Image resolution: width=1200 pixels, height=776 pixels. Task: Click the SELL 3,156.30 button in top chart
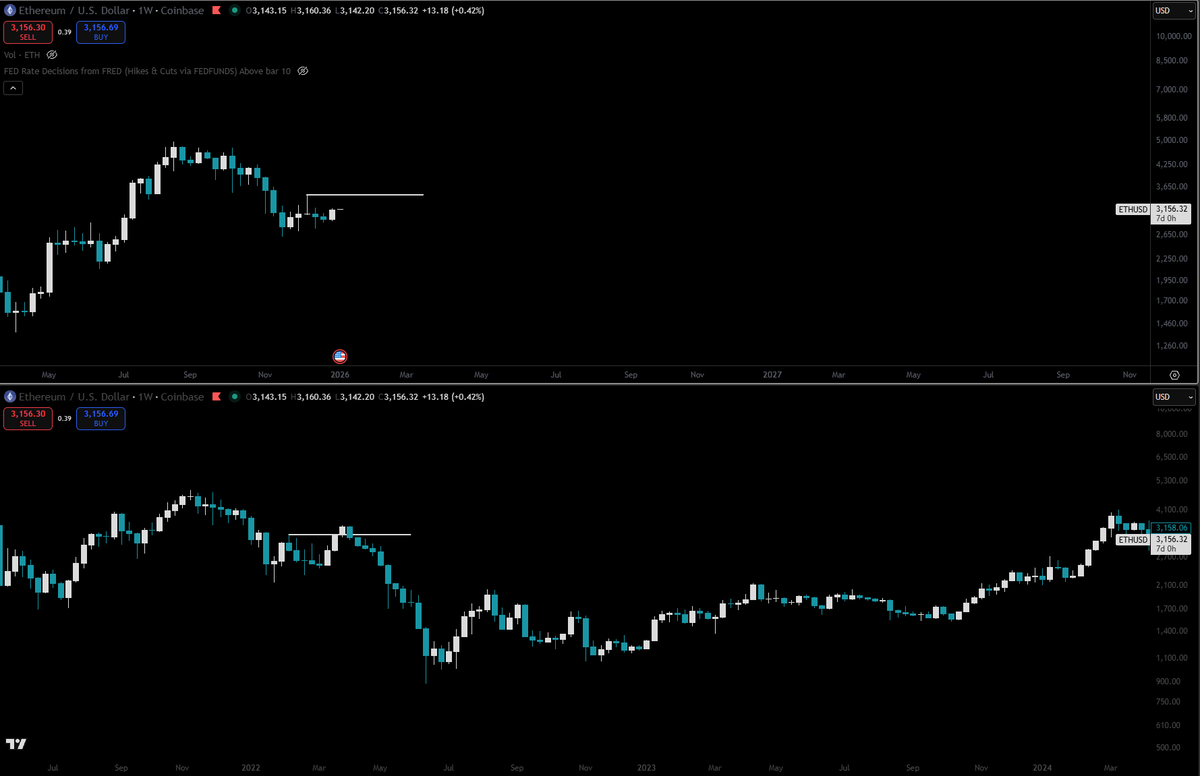click(27, 32)
